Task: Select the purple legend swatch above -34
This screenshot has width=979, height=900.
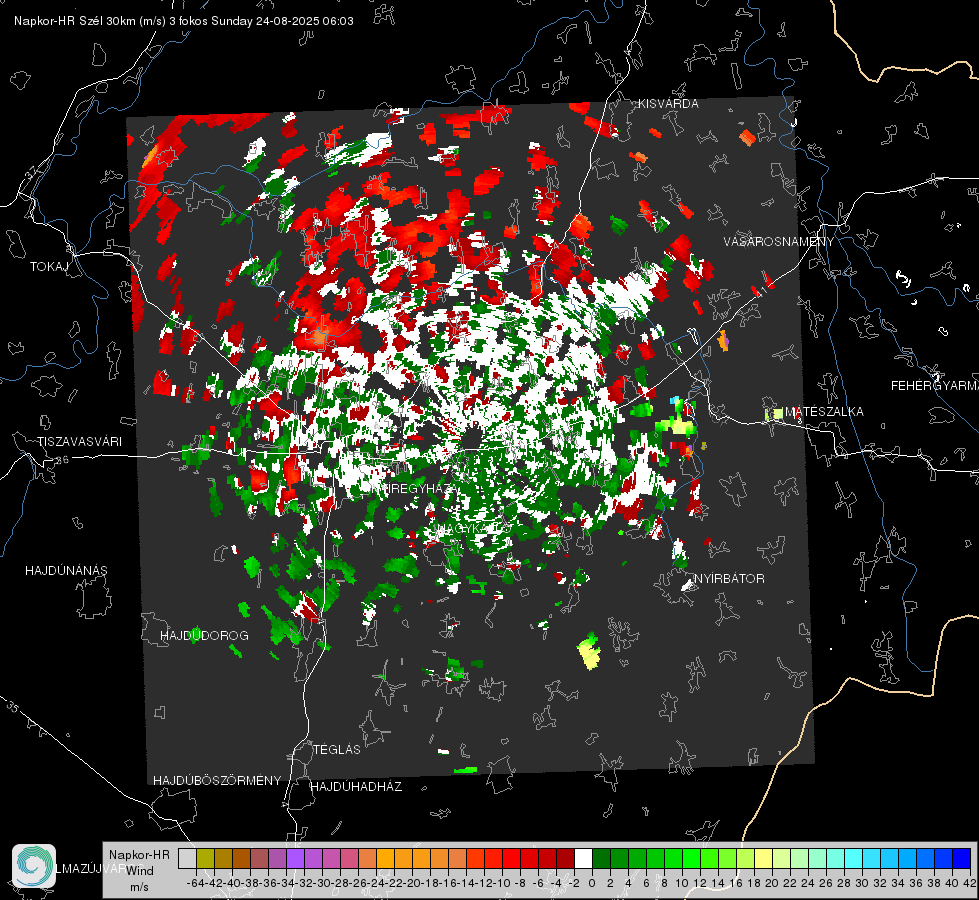Action: click(x=295, y=858)
